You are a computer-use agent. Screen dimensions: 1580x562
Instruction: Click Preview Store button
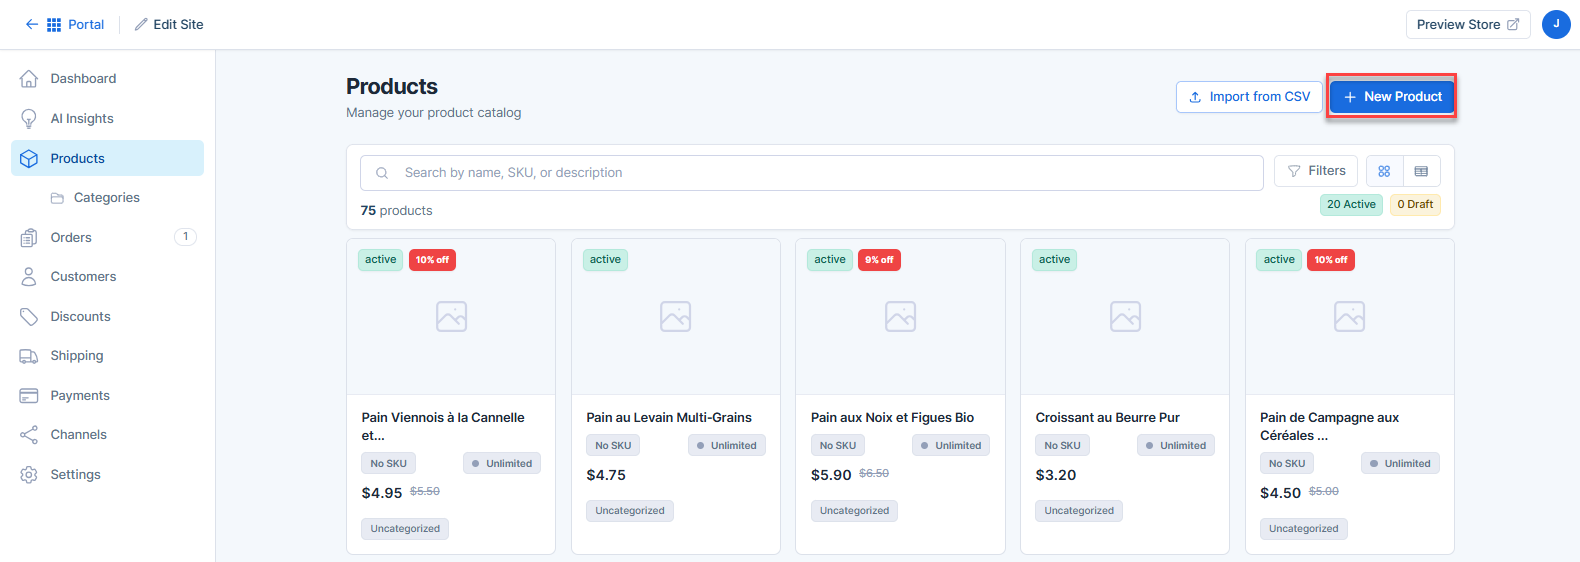click(1468, 24)
